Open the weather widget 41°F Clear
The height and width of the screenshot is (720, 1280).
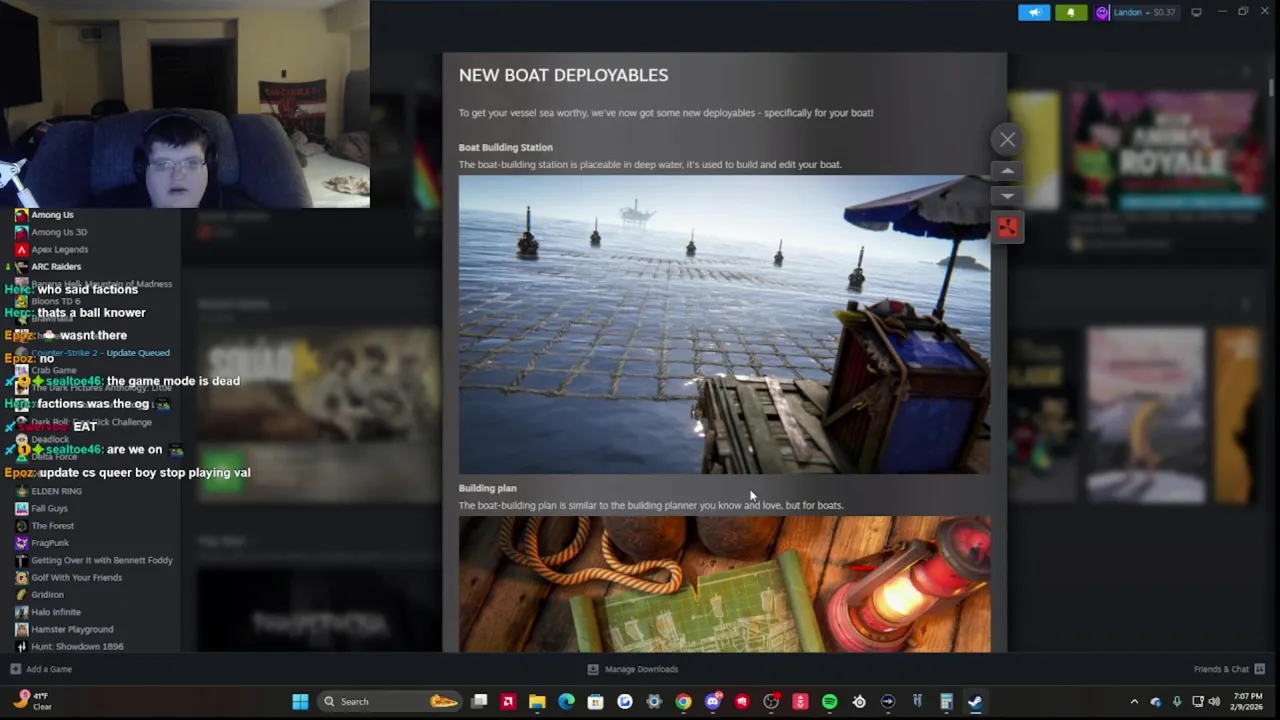tap(34, 701)
